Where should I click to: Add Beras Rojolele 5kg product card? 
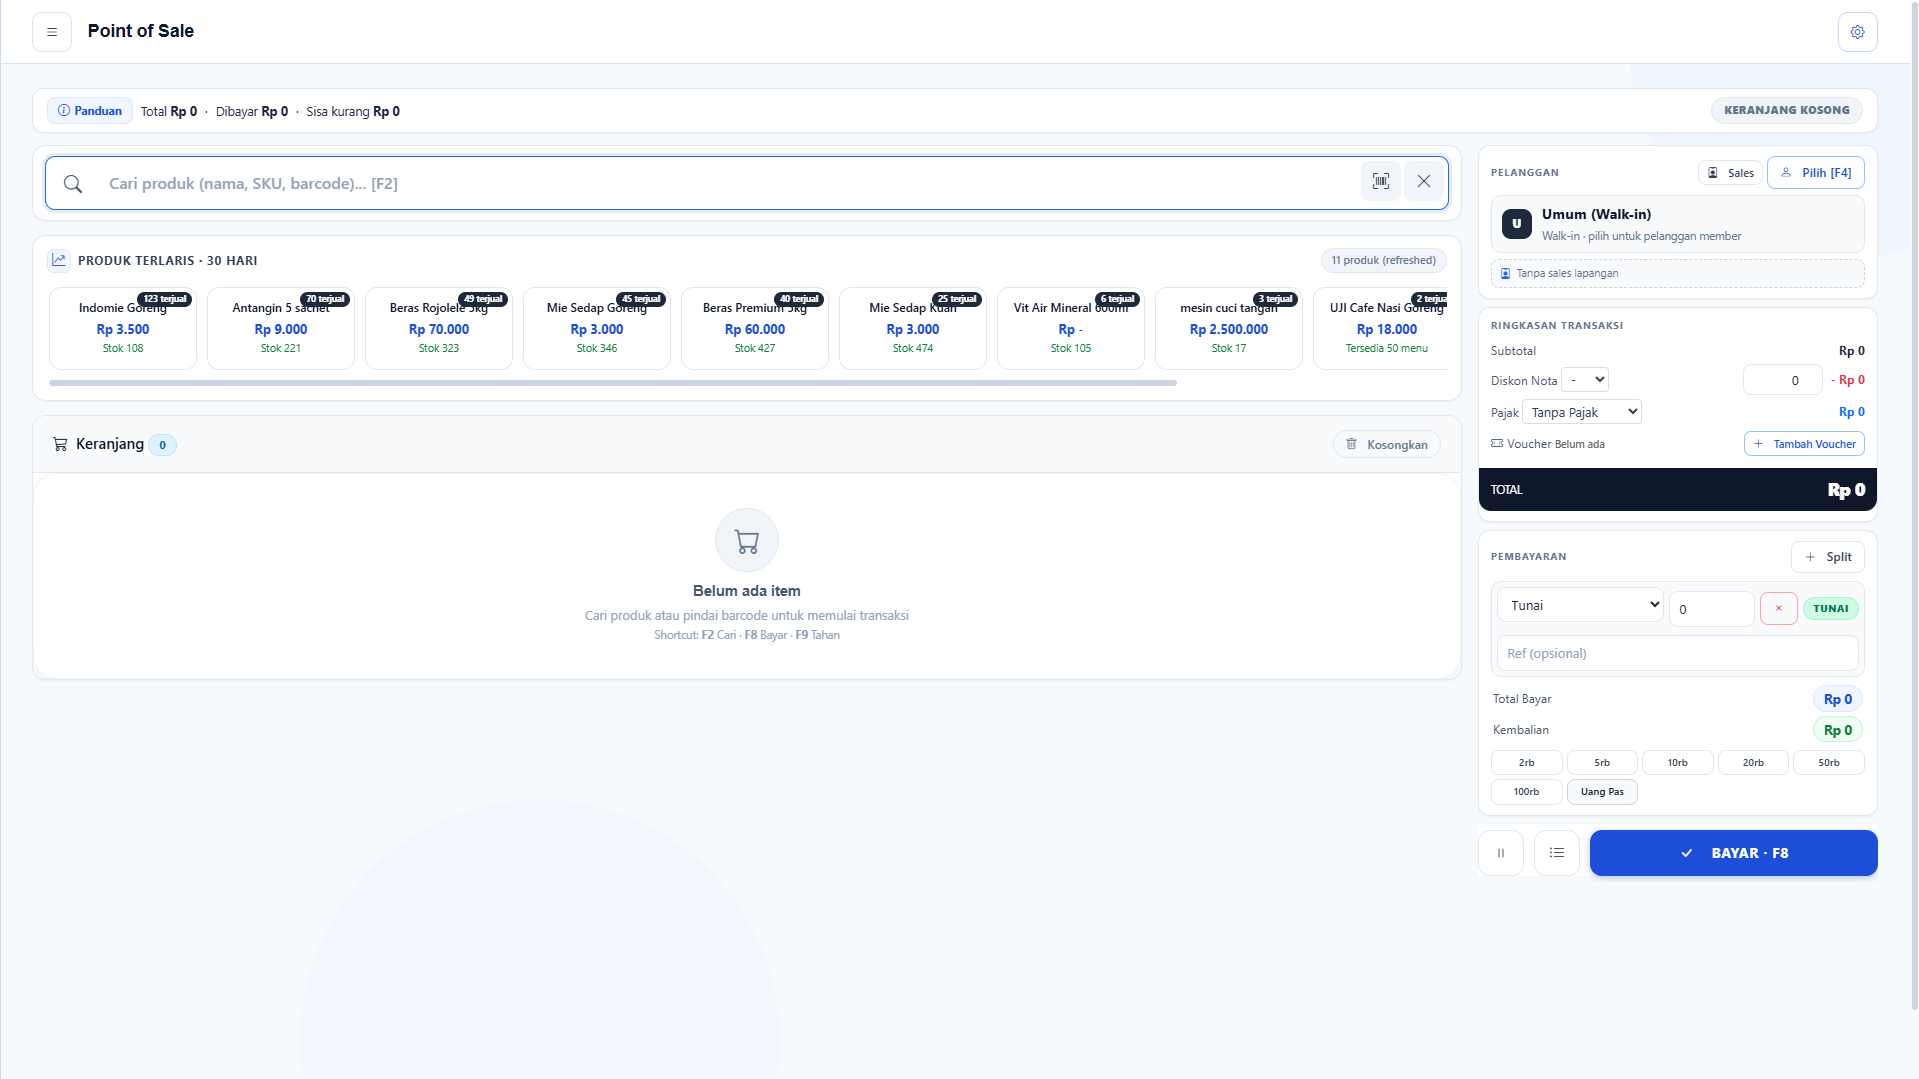[439, 329]
